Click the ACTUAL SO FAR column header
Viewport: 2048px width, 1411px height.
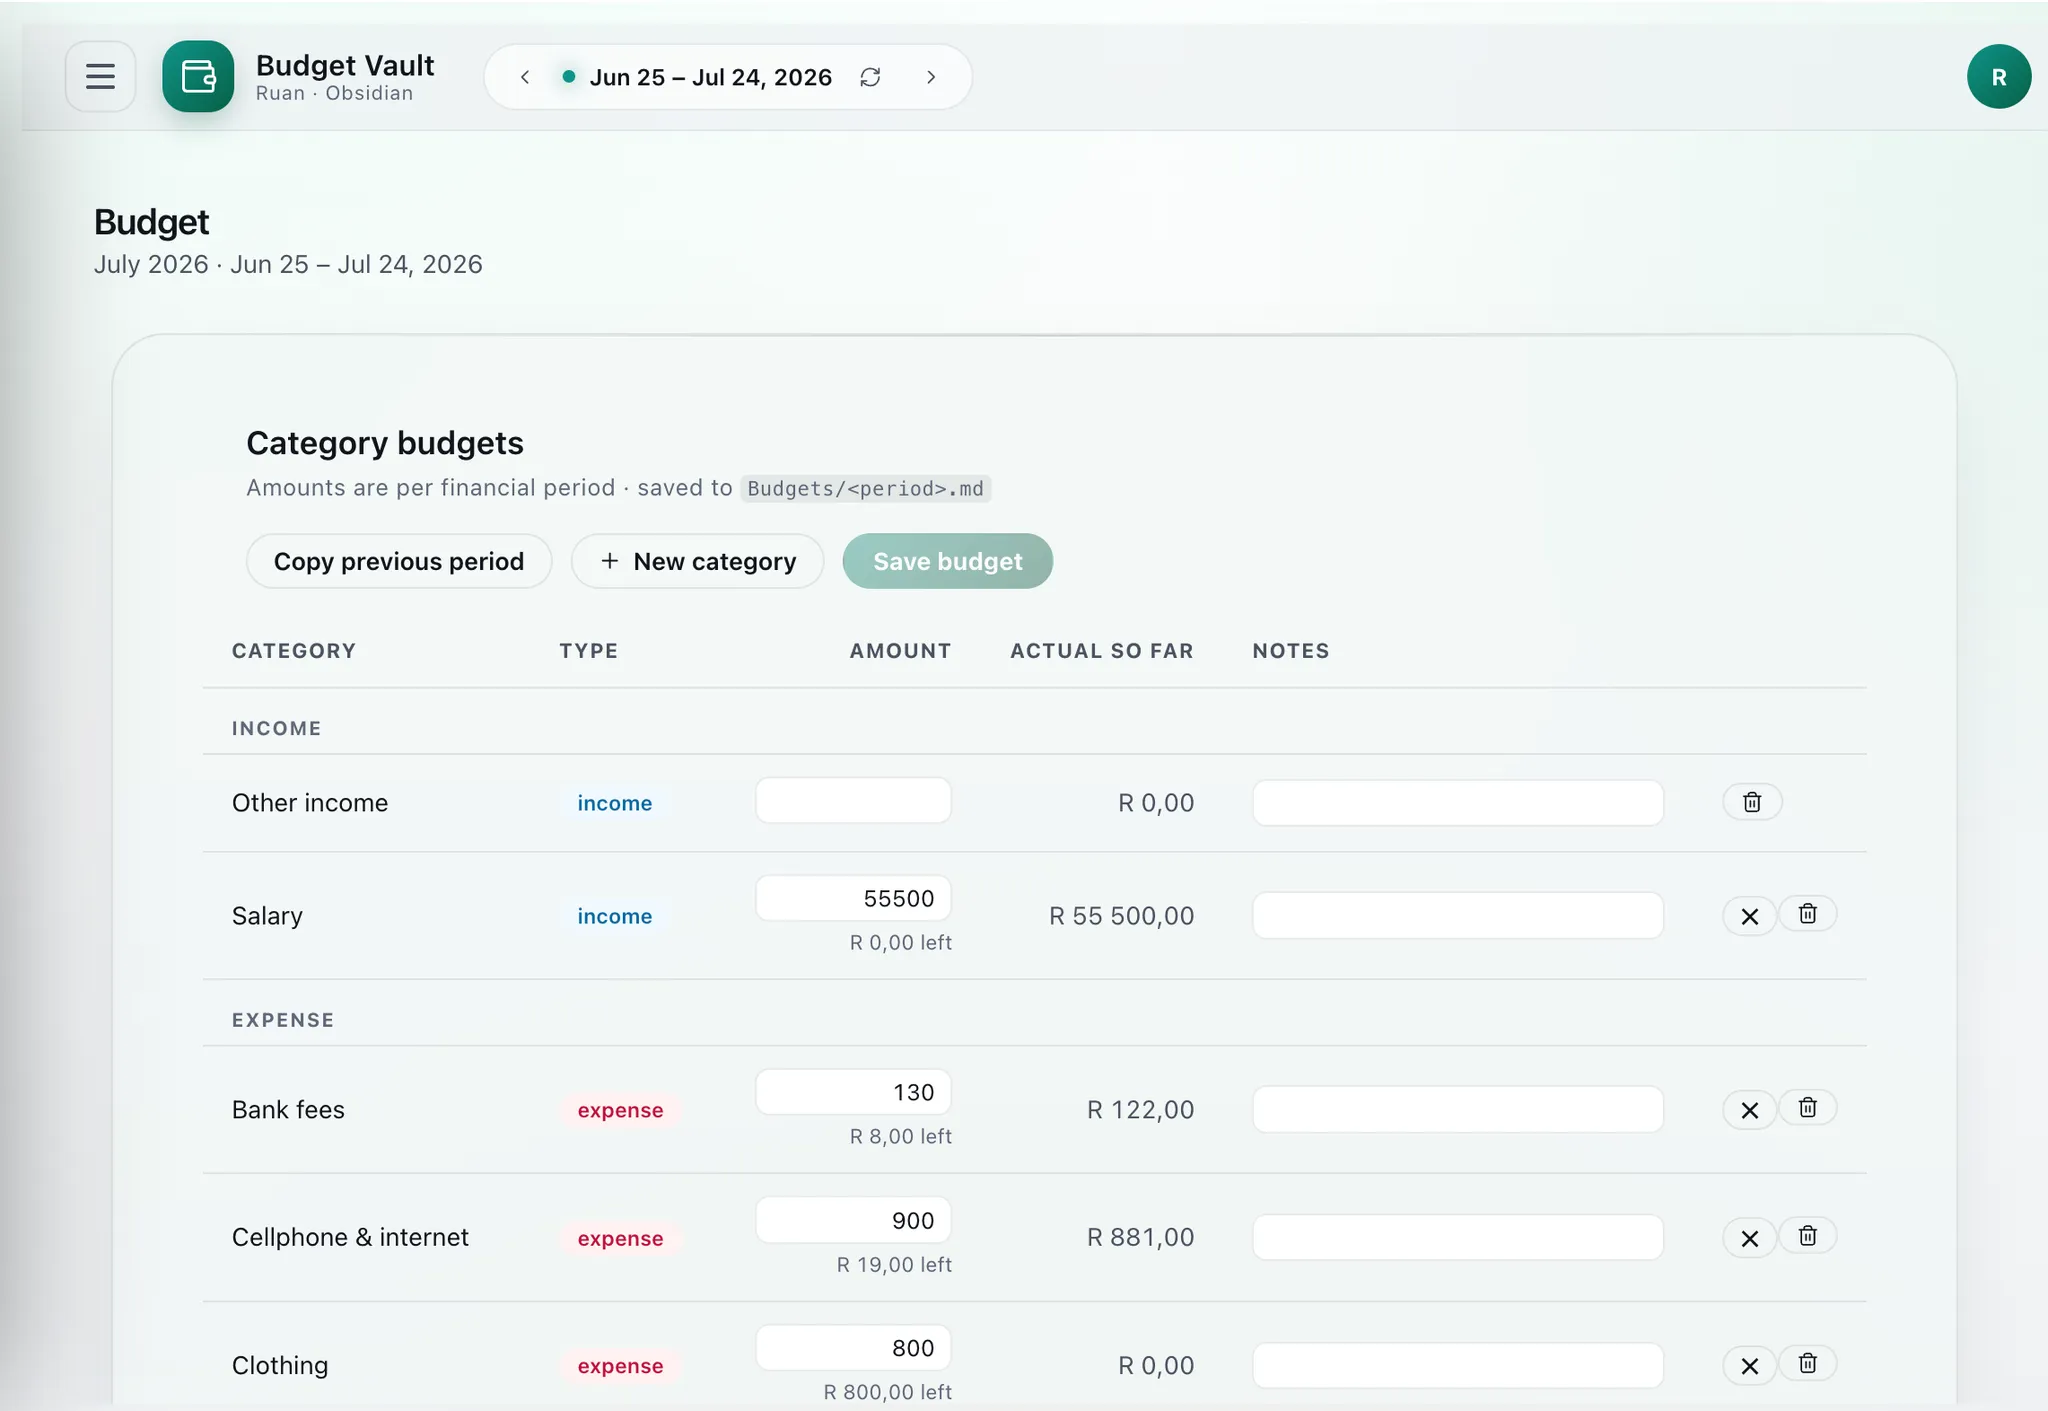tap(1102, 651)
